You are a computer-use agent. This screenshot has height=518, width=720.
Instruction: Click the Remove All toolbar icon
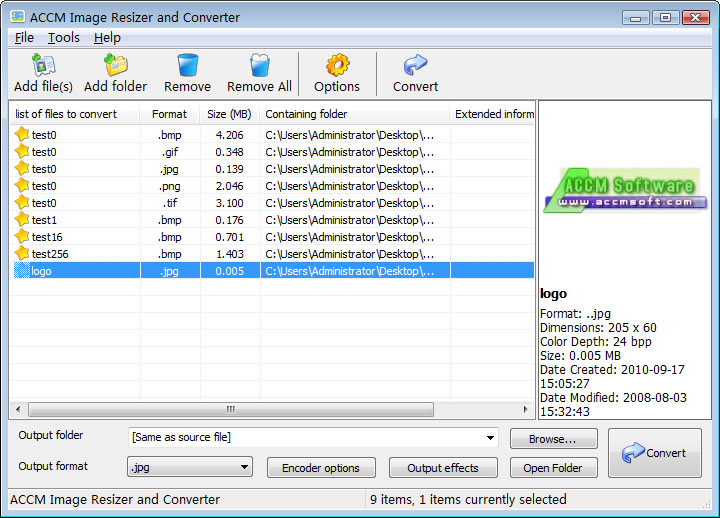coord(260,65)
